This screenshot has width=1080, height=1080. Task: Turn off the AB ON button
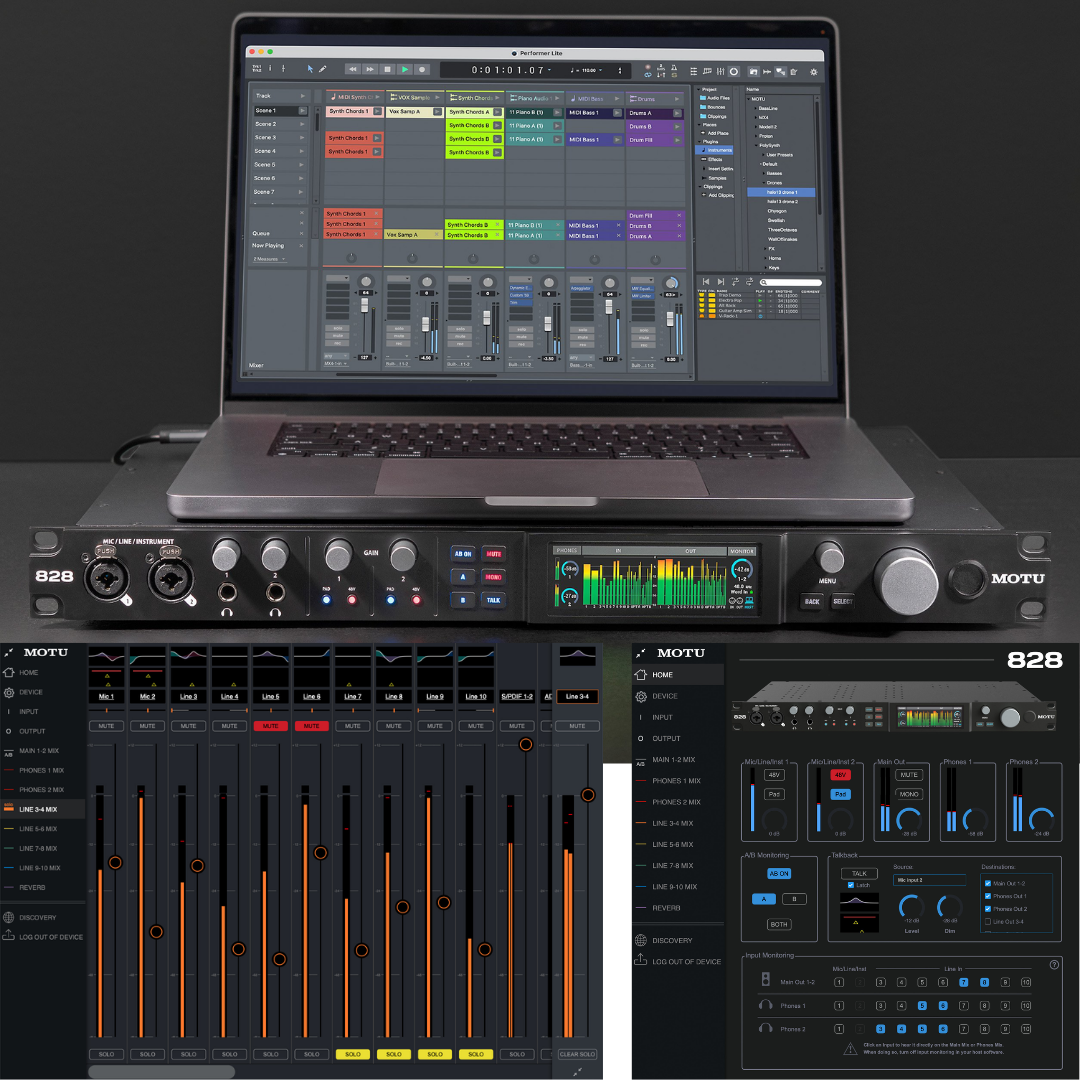tap(779, 873)
